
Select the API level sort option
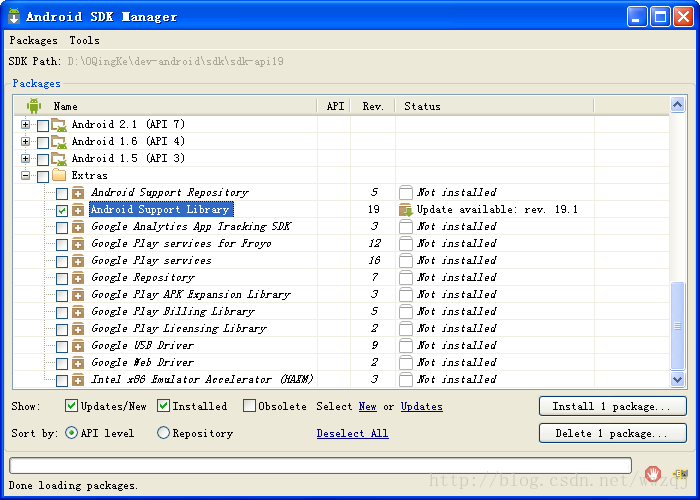pos(71,433)
